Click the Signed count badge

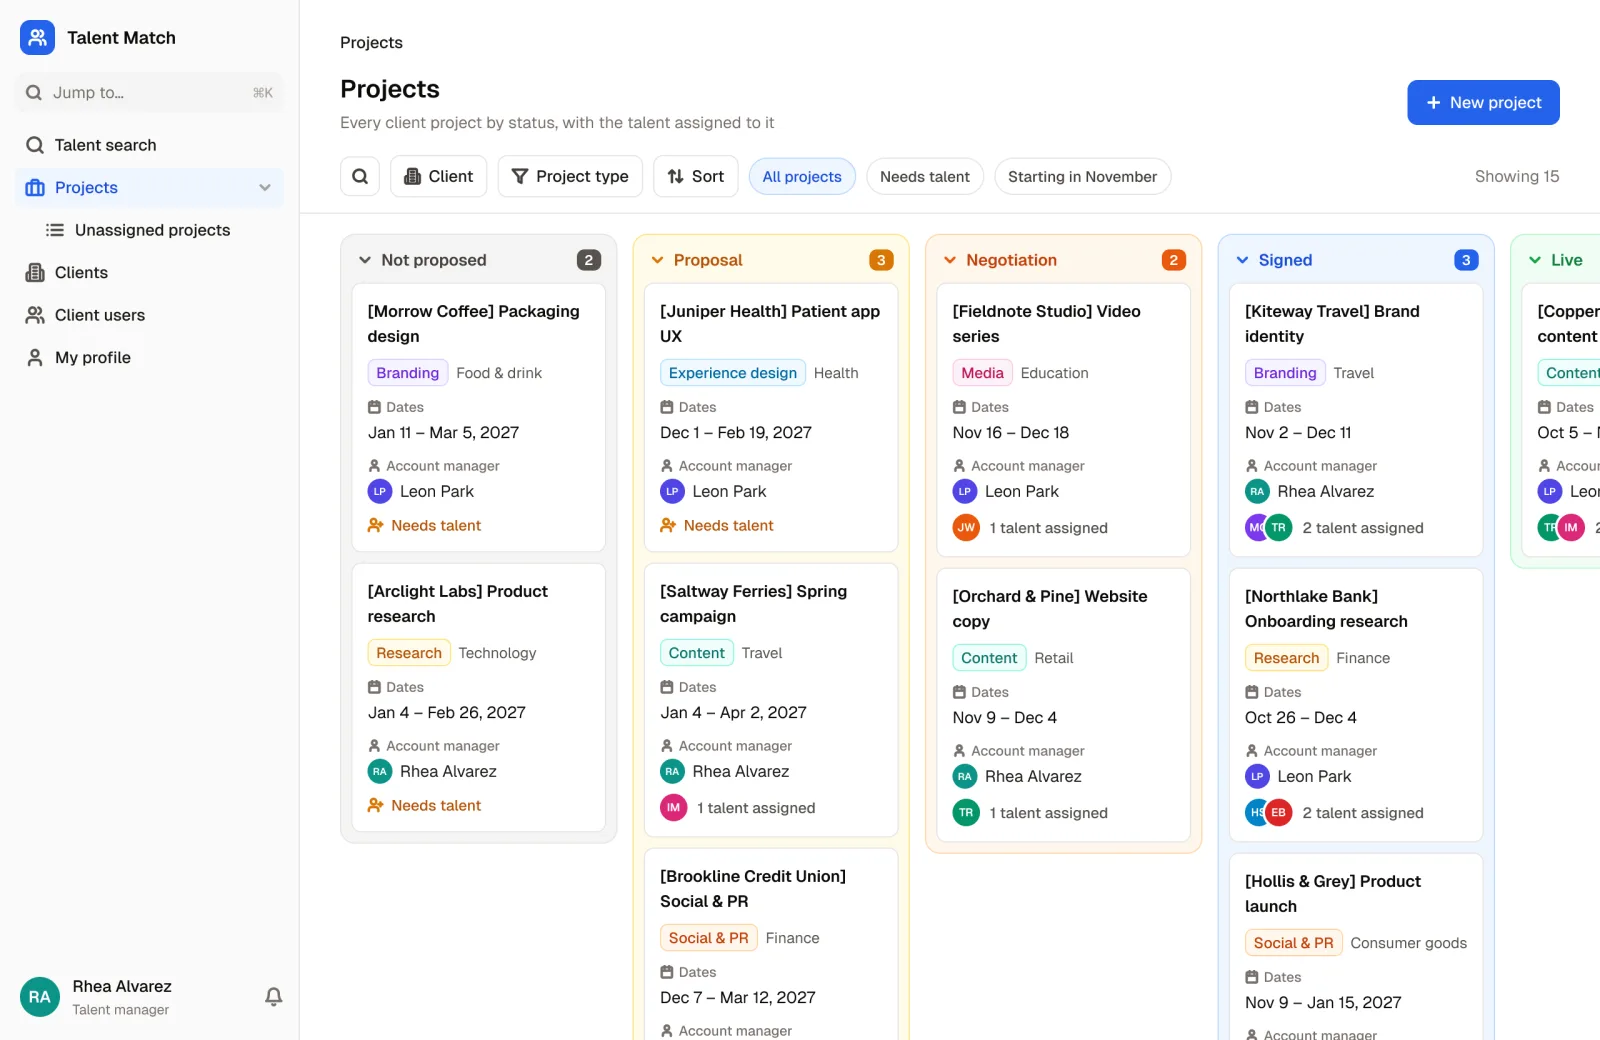1466,260
